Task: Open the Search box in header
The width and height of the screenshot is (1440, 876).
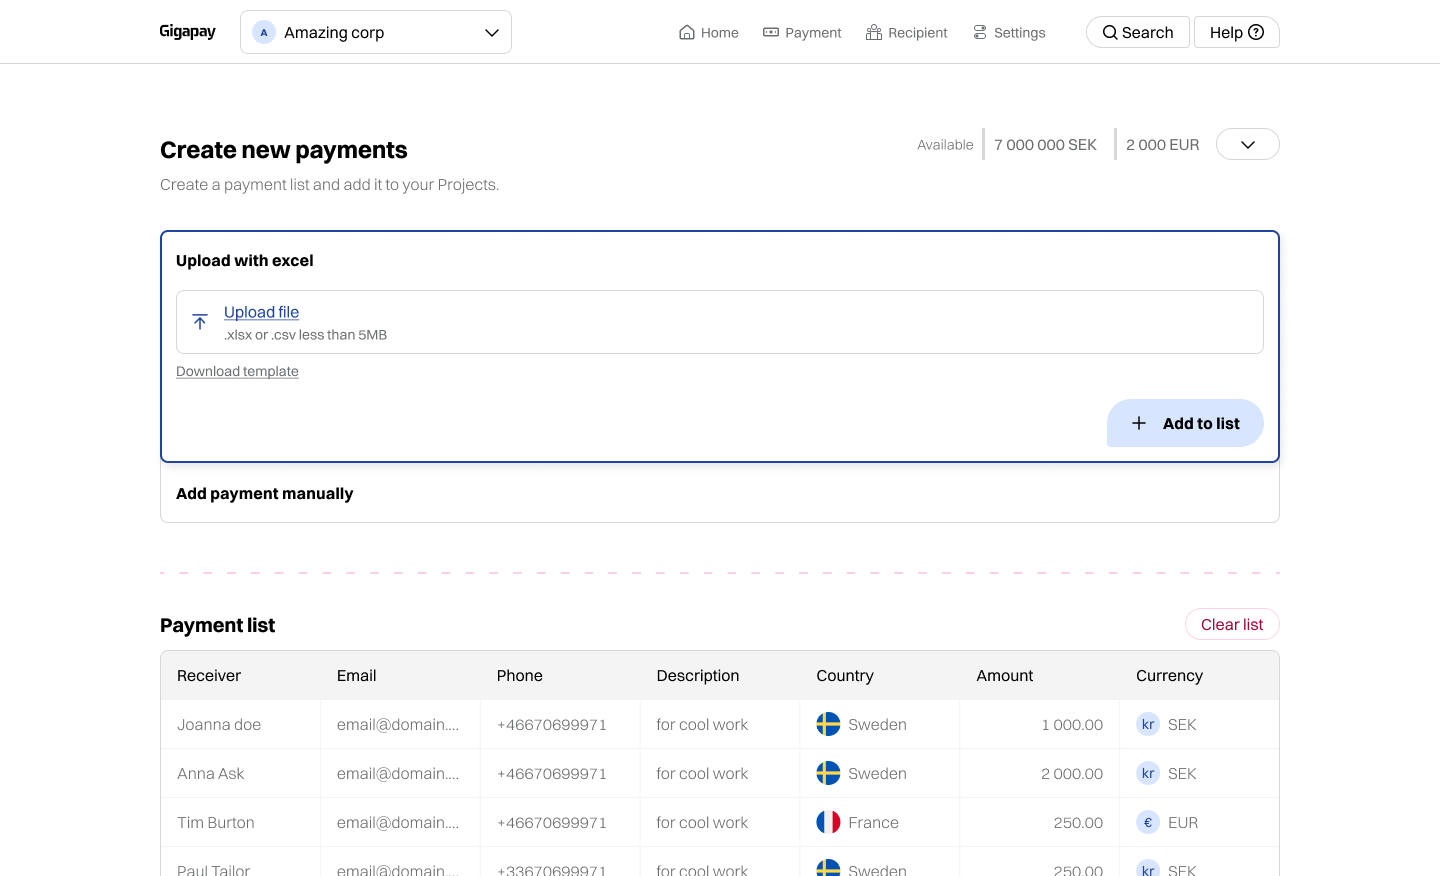Action: [x=1137, y=32]
